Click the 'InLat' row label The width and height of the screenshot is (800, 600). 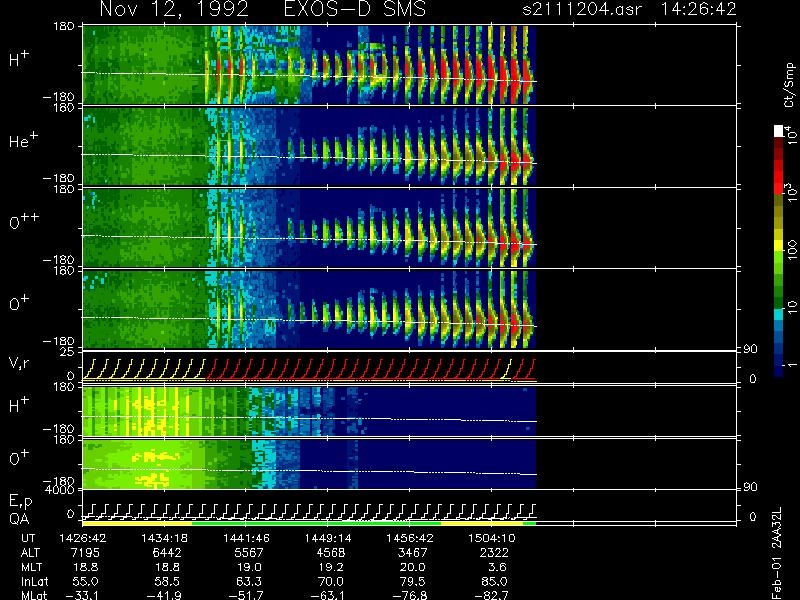[34, 582]
